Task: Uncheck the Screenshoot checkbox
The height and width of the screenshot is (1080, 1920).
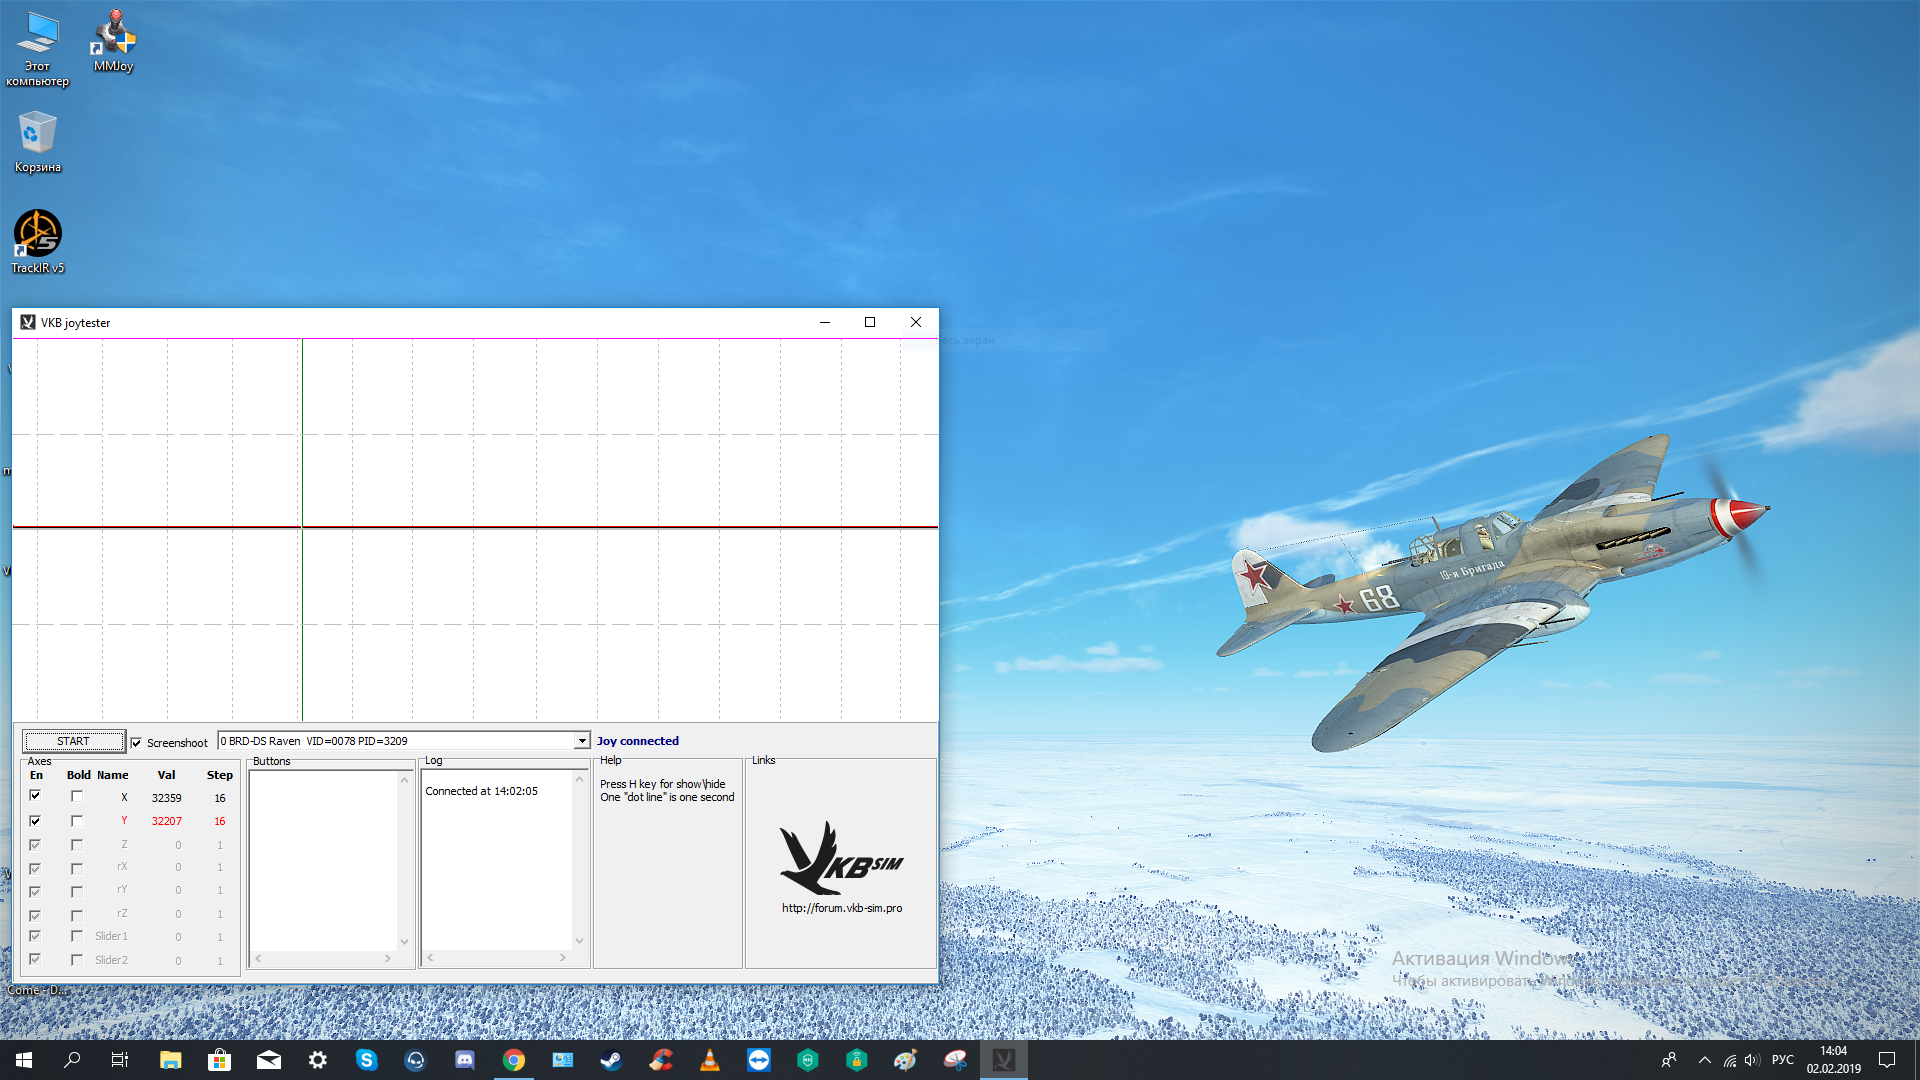Action: [x=137, y=743]
